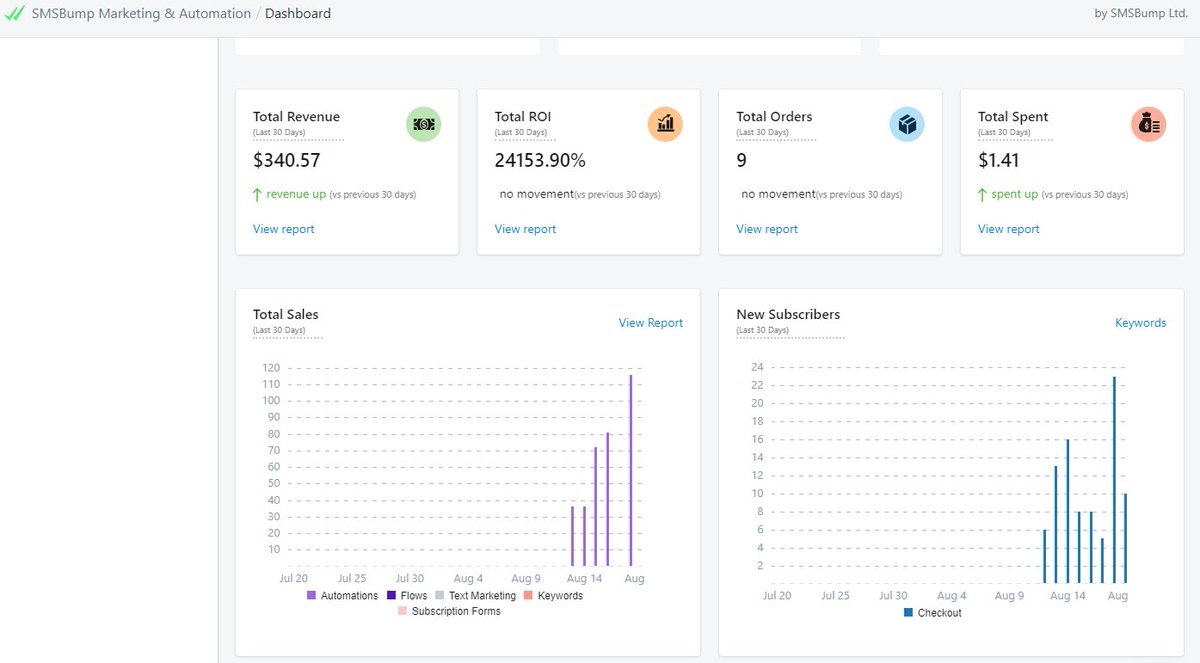Click the 'spent up' status text
This screenshot has height=663, width=1200.
pyautogui.click(x=1015, y=194)
